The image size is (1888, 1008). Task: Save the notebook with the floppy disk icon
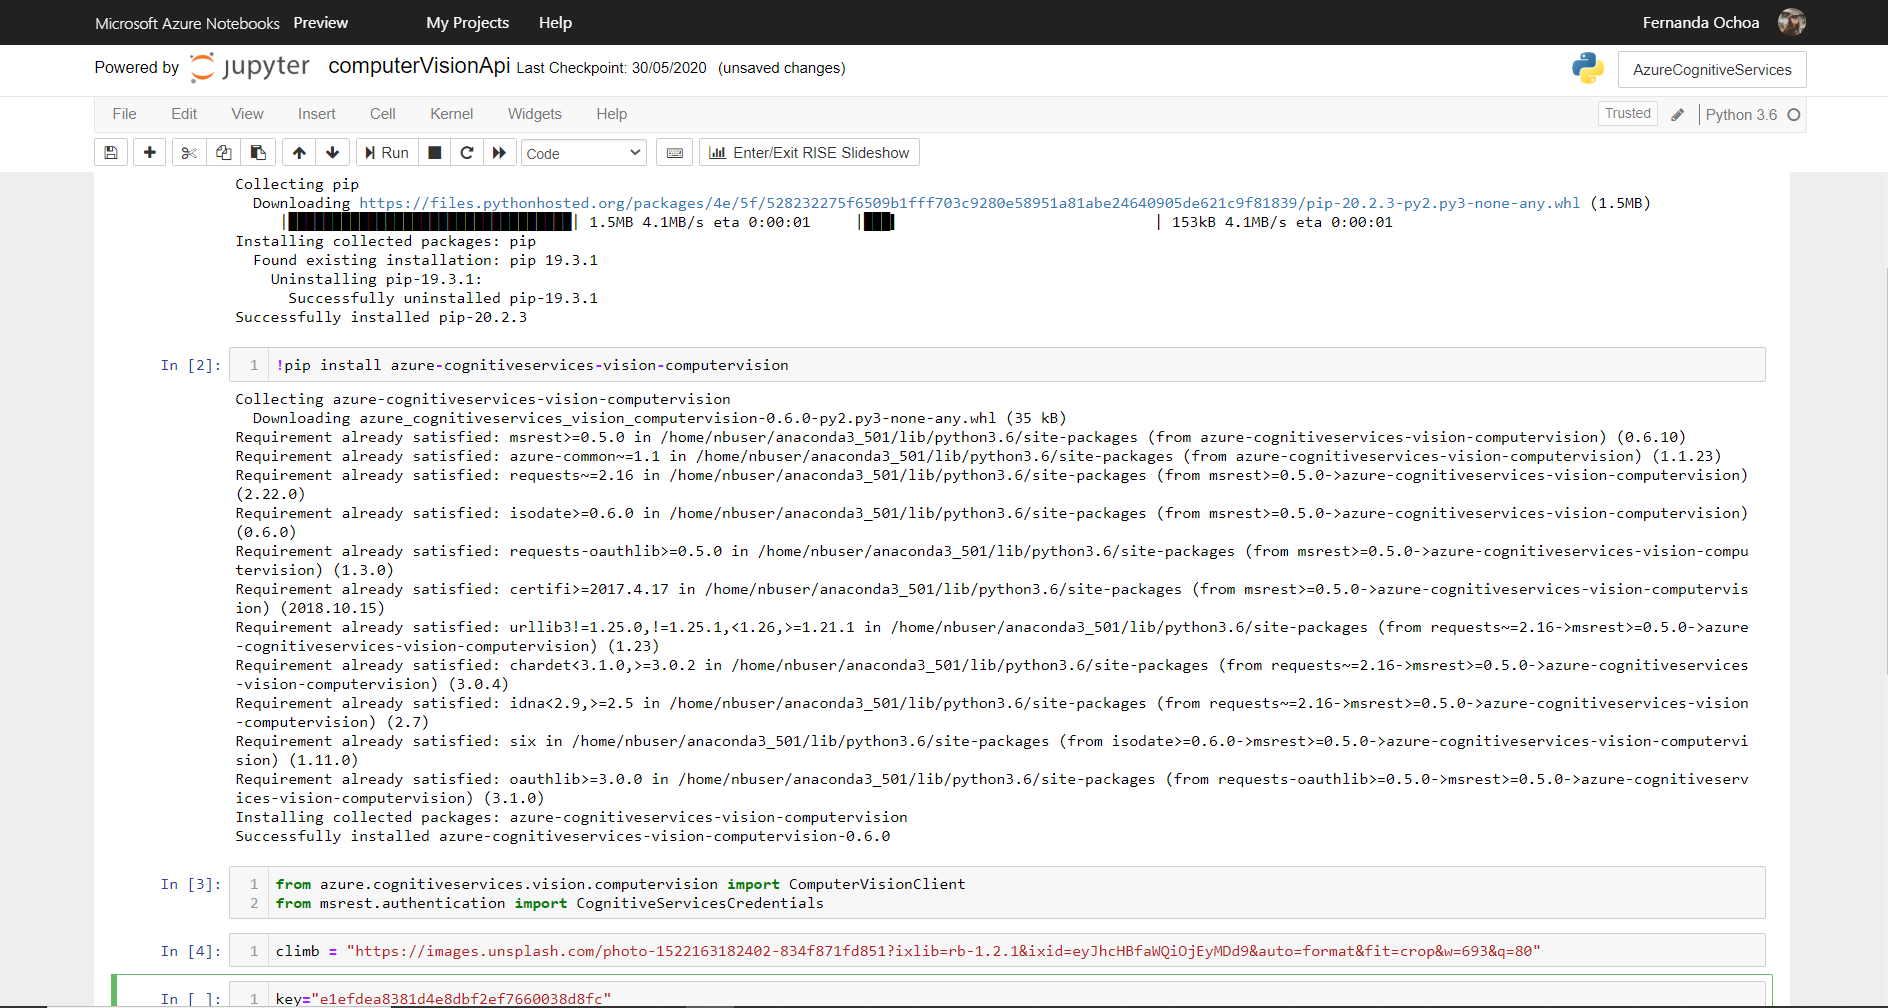click(111, 153)
